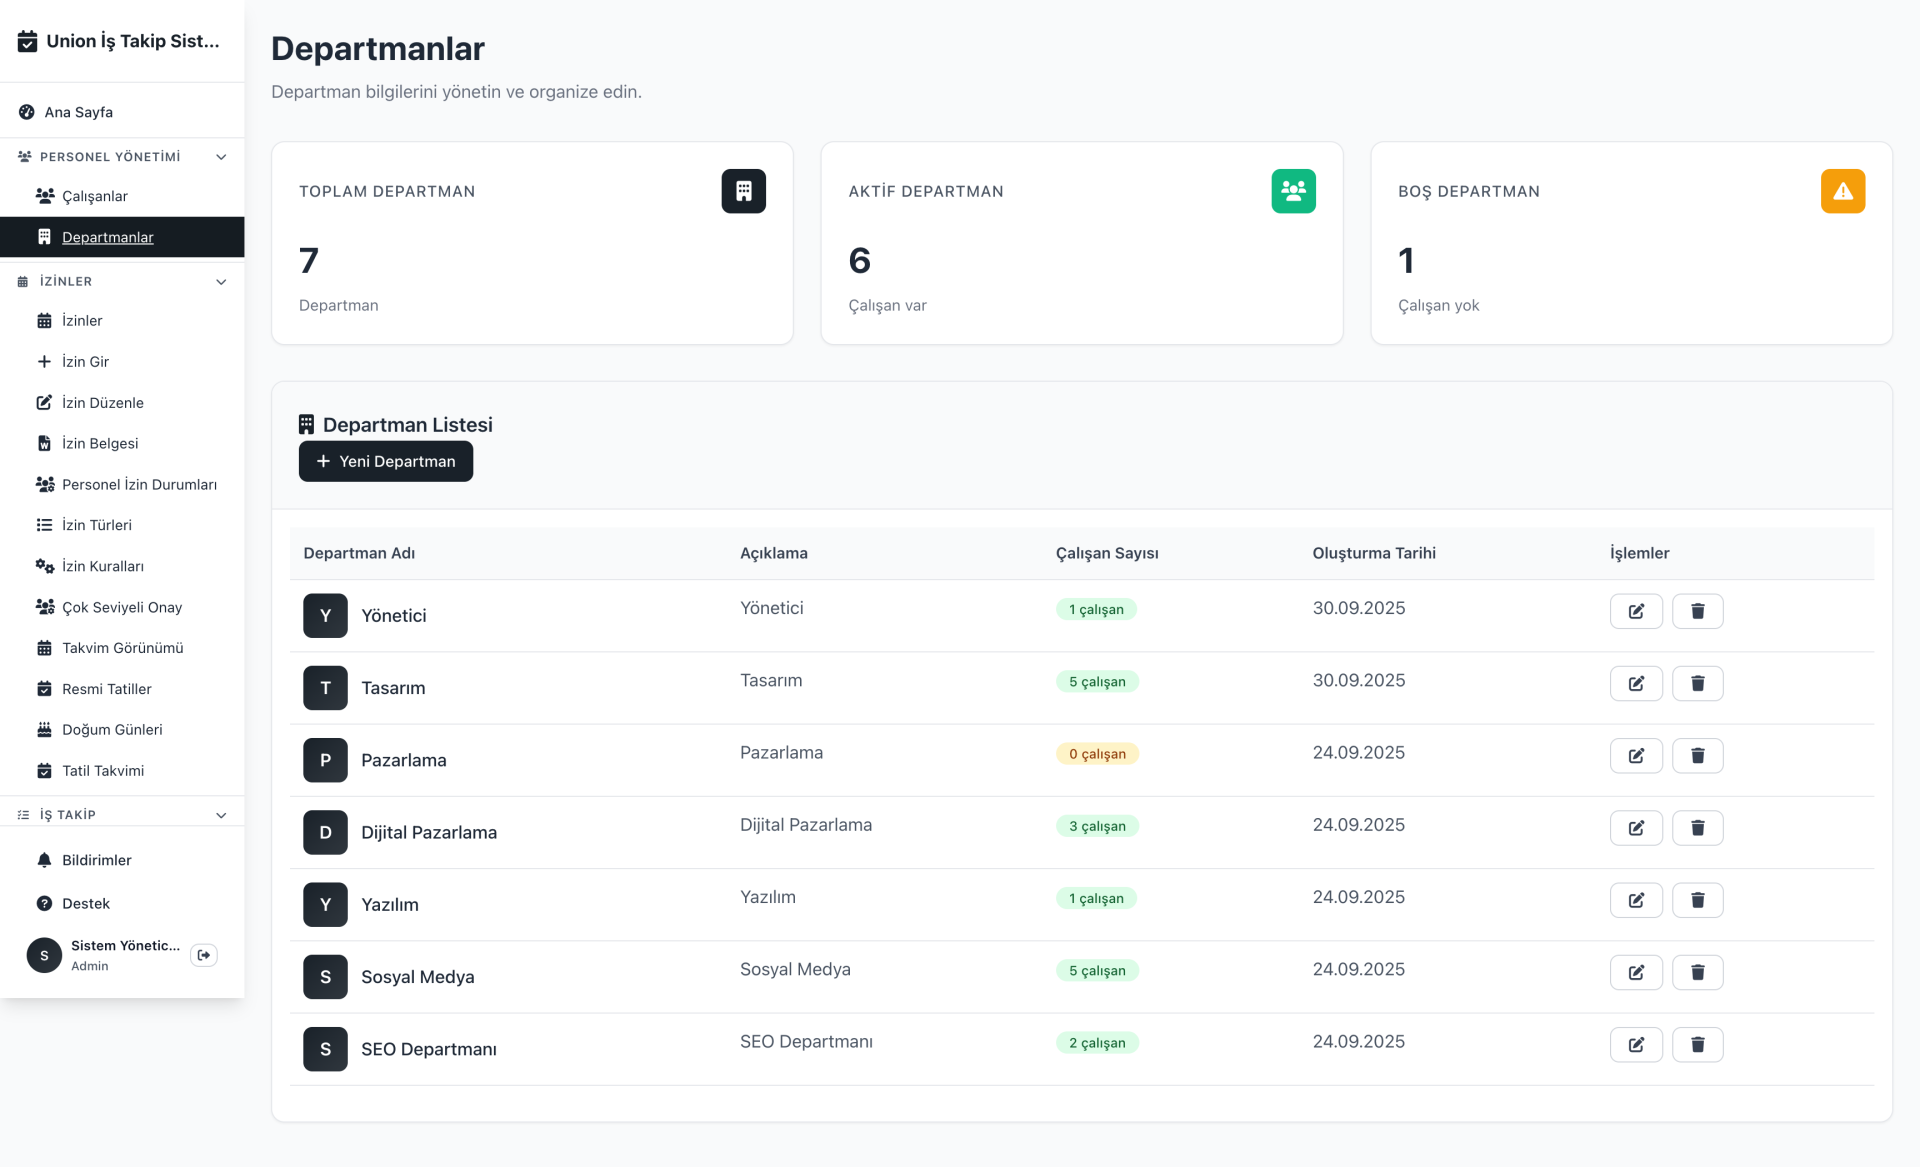Click the building icon in Toplam Departman card
The image size is (1920, 1167).
coord(743,191)
